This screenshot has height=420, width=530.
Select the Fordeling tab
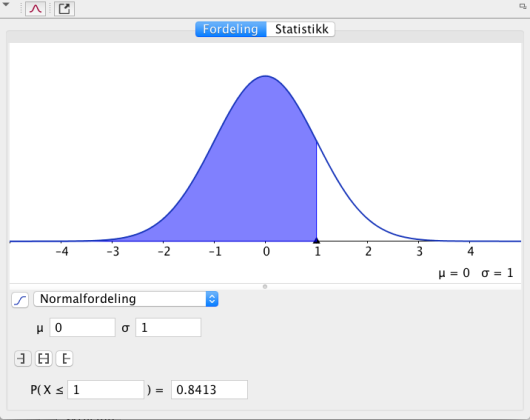(x=231, y=29)
